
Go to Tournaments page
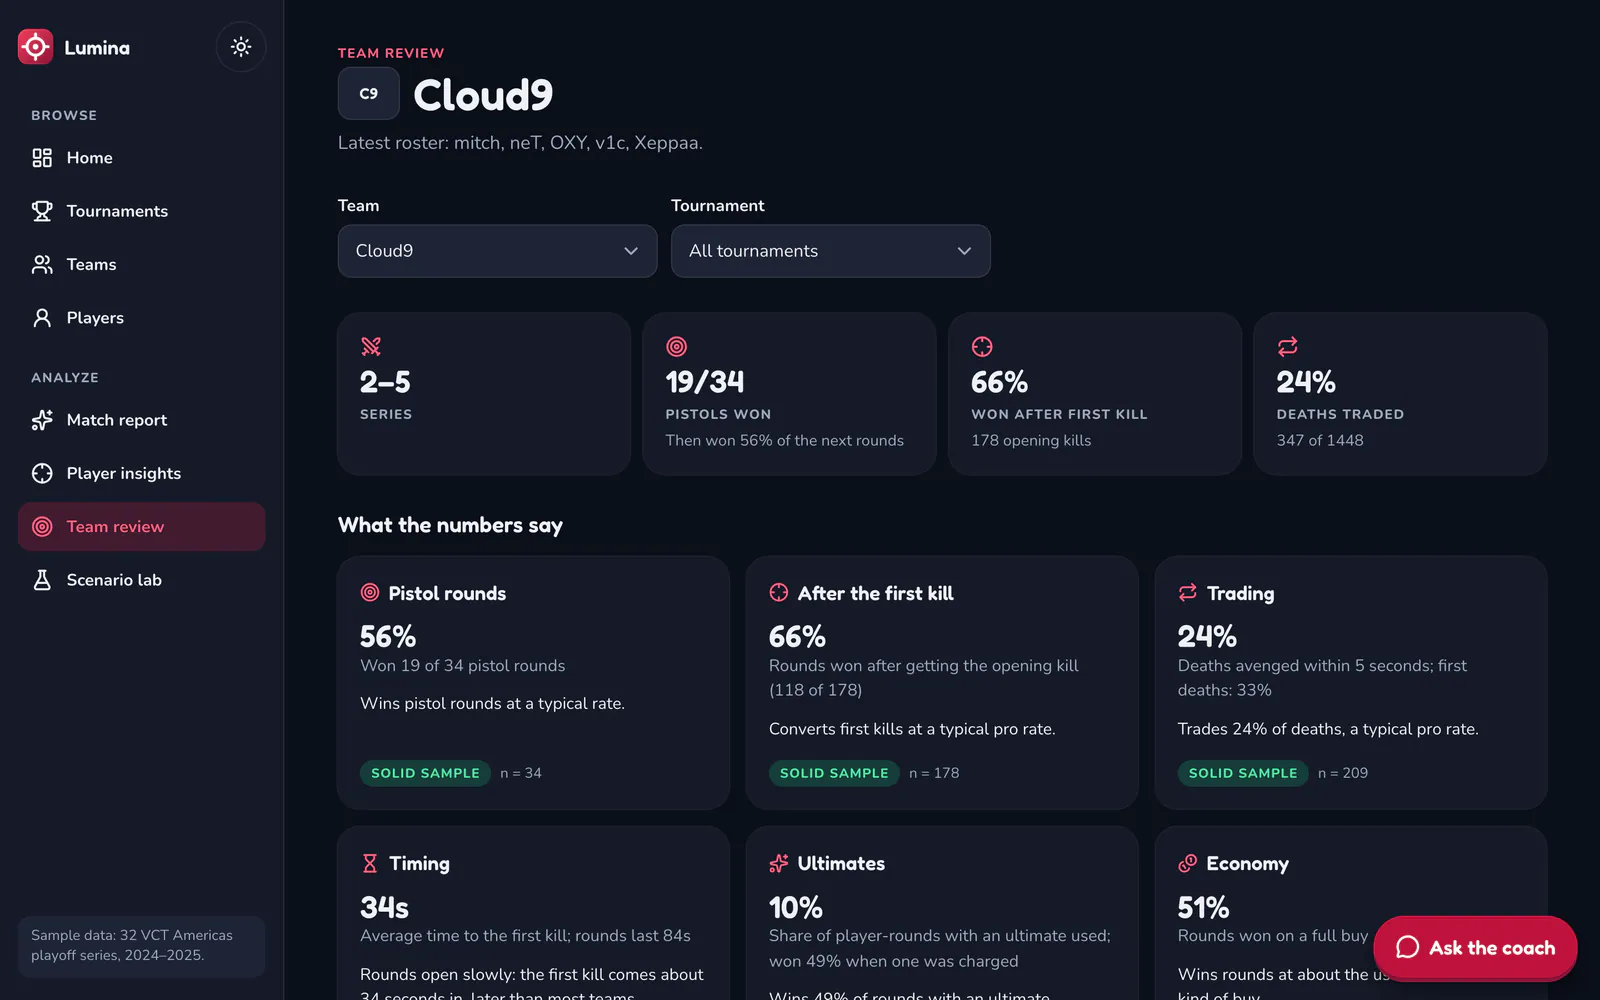pos(141,211)
